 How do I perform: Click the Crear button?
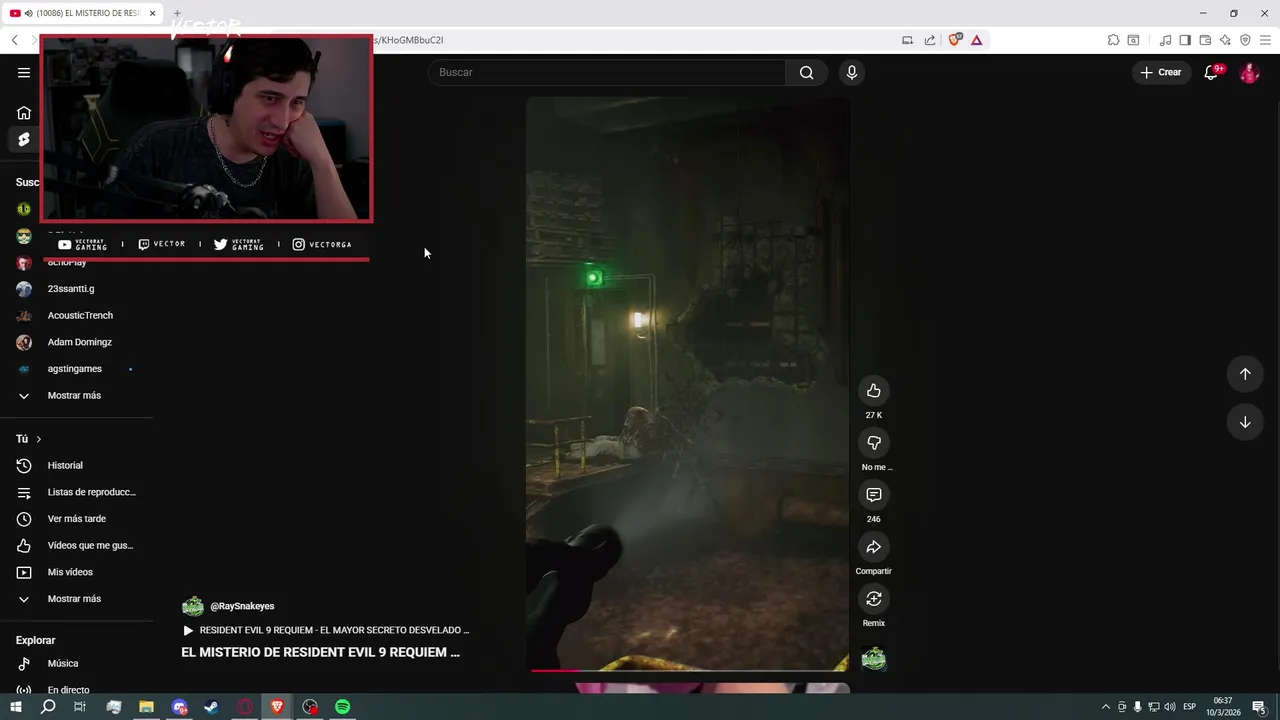(1161, 72)
